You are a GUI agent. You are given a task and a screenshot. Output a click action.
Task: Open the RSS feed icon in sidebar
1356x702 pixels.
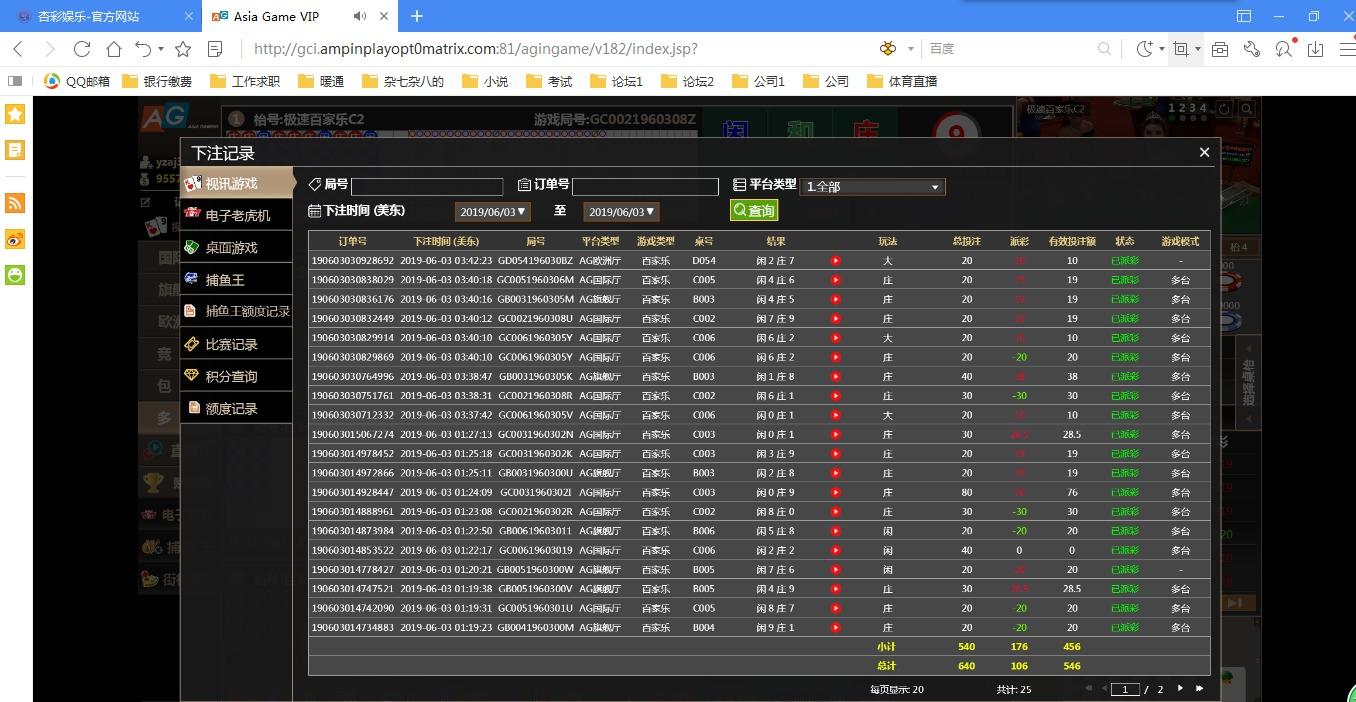point(15,203)
